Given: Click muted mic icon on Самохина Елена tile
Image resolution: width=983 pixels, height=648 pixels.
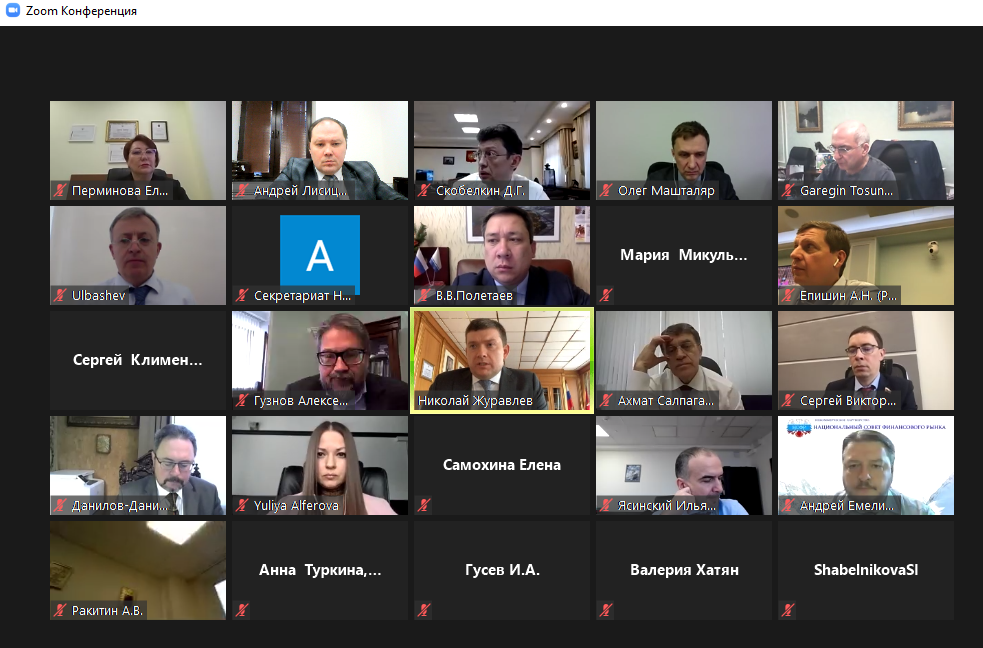Looking at the screenshot, I should pos(424,505).
